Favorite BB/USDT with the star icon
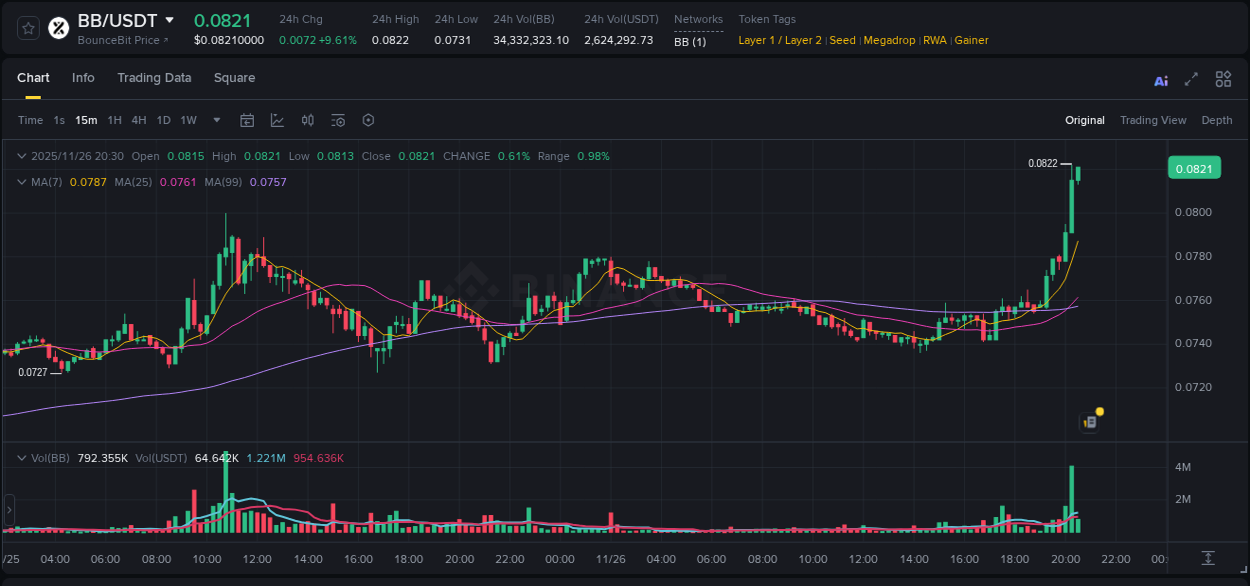Viewport: 1250px width, 586px height. point(27,27)
